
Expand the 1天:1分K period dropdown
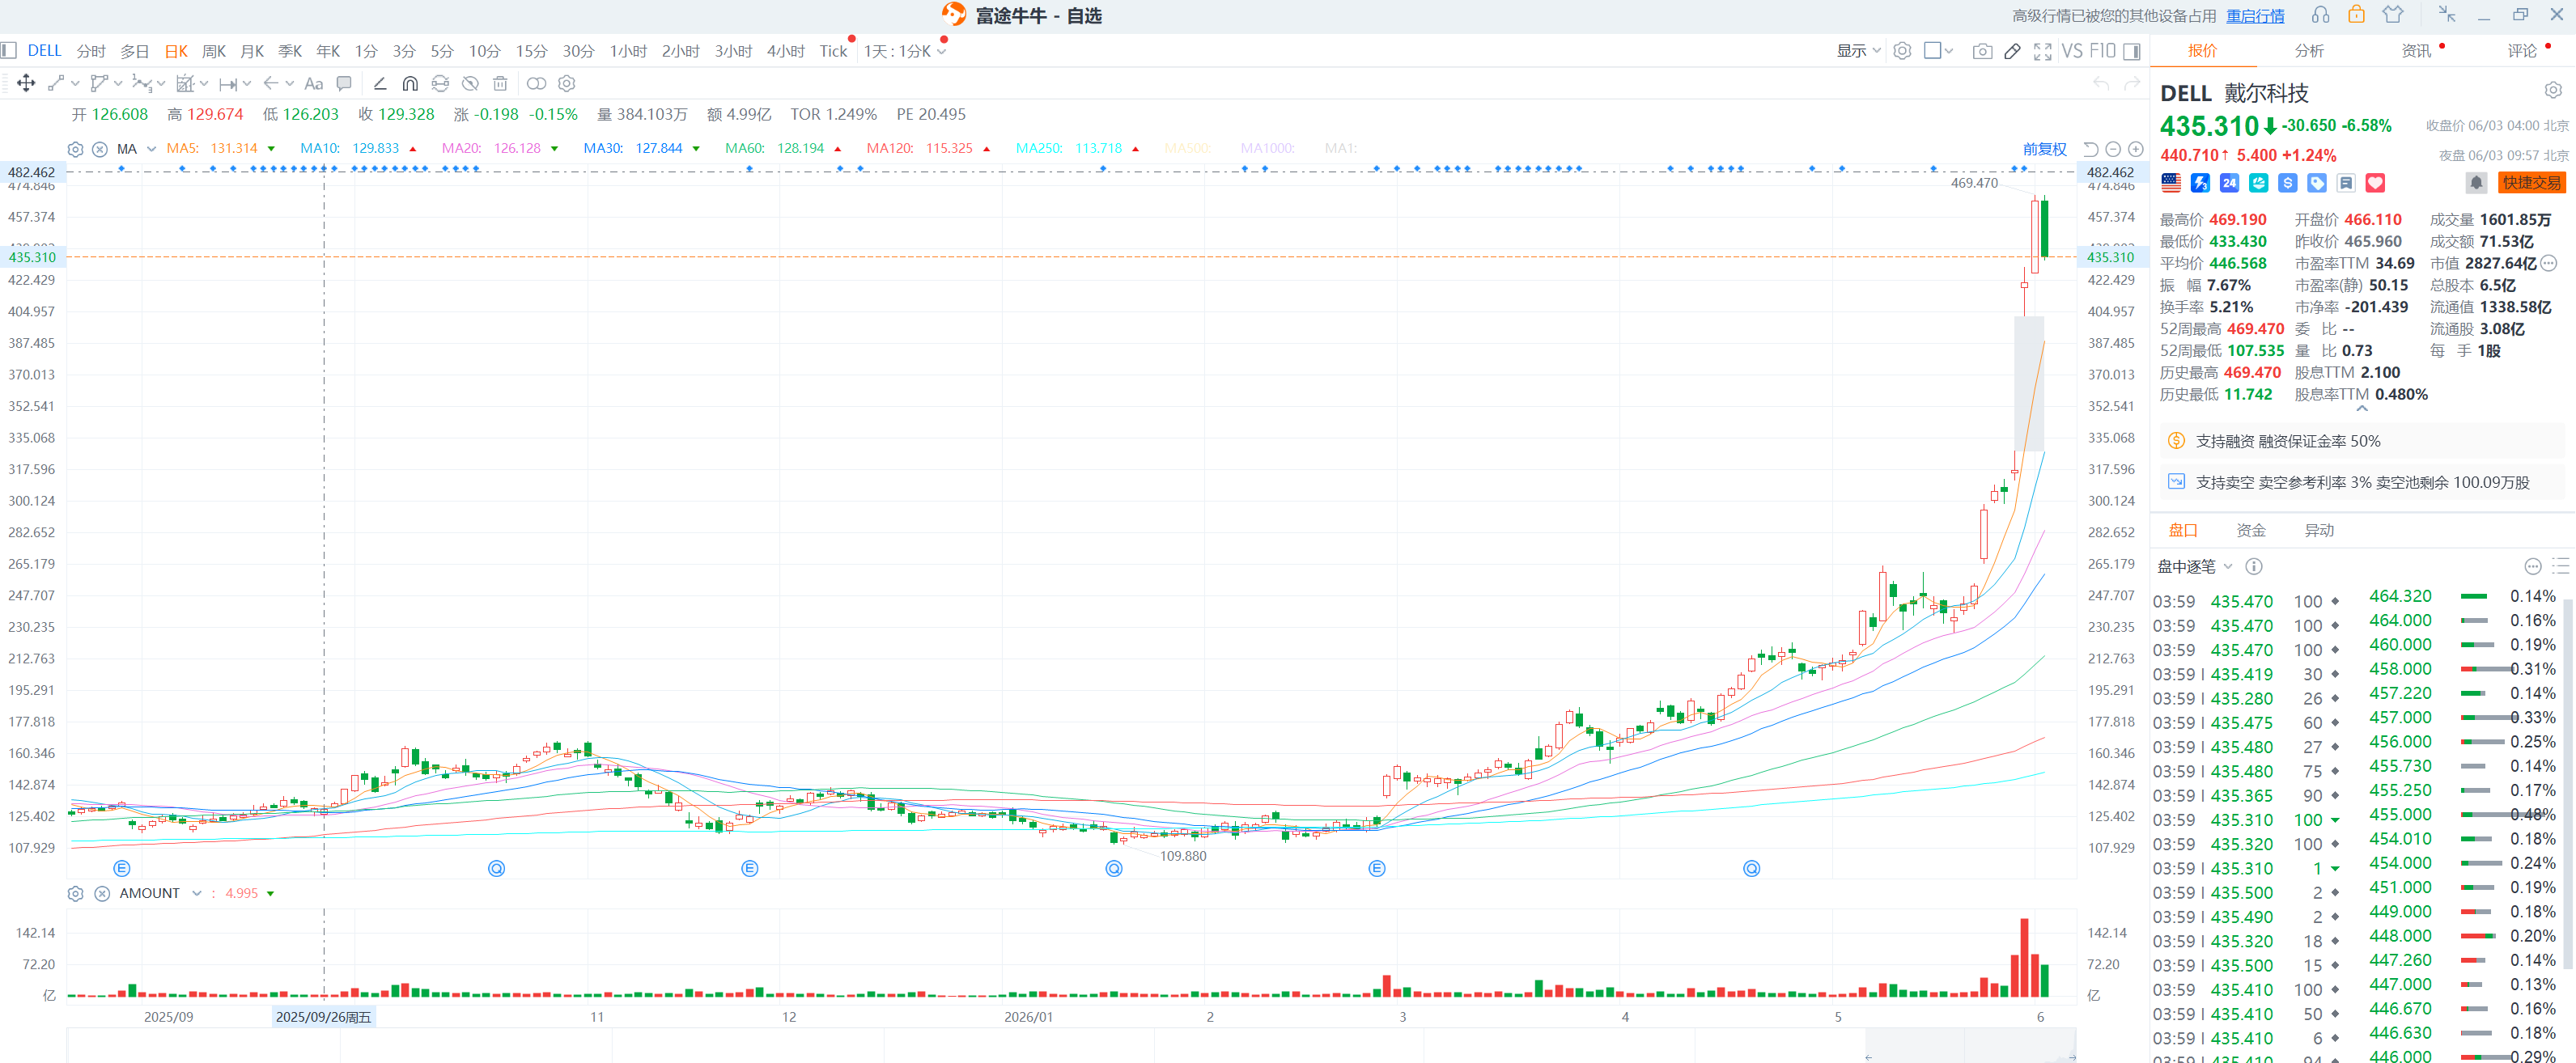coord(905,51)
